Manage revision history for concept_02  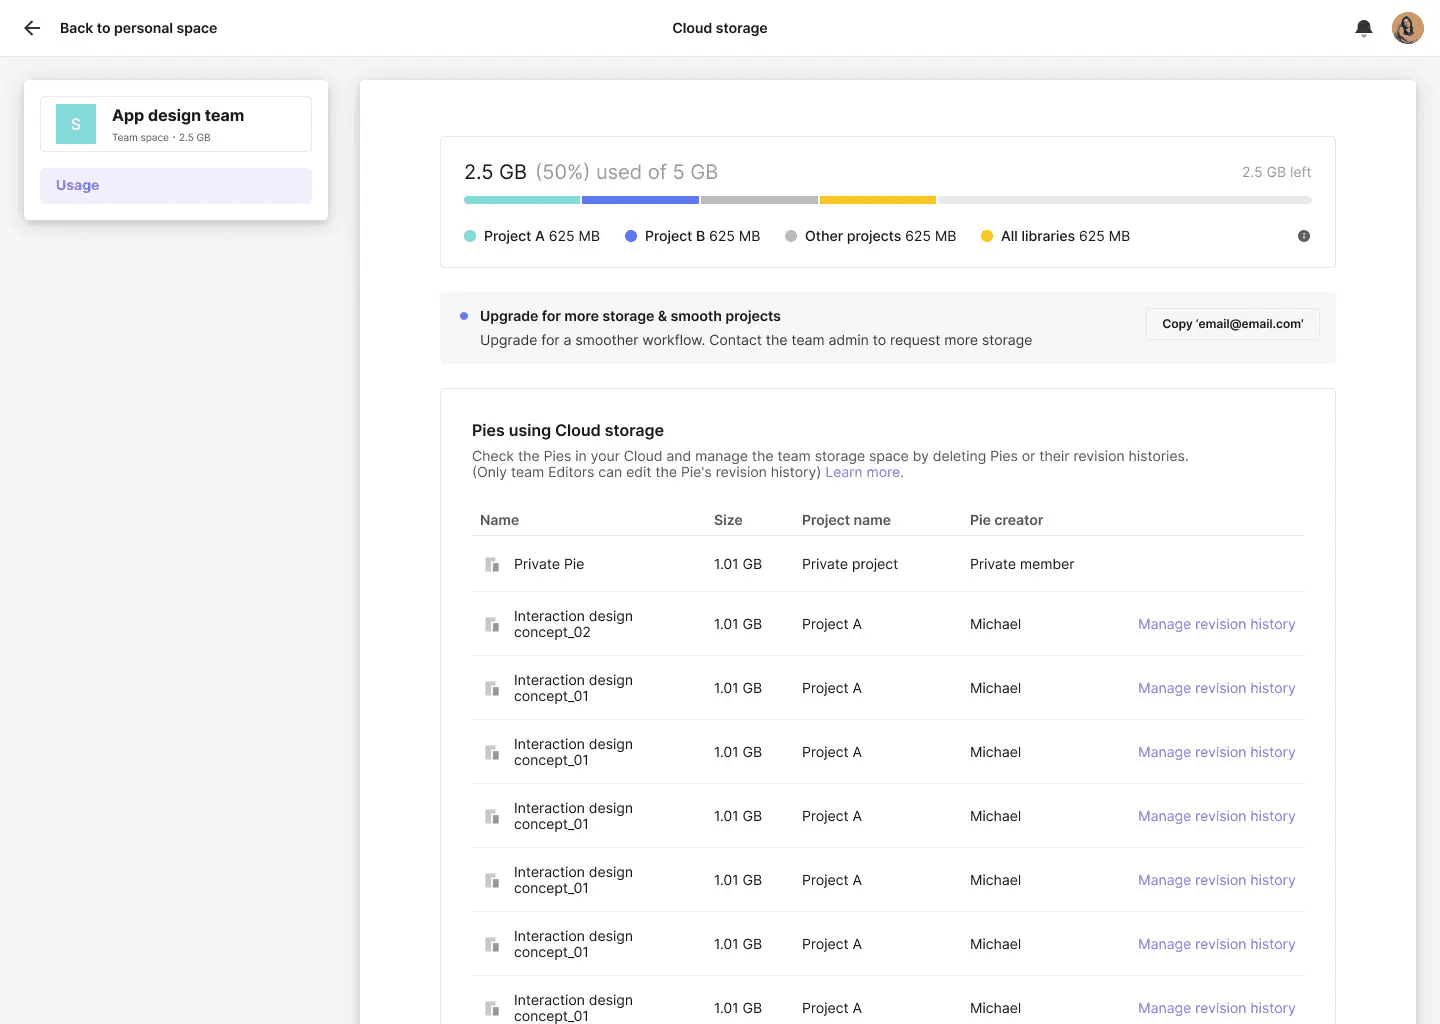click(x=1216, y=624)
